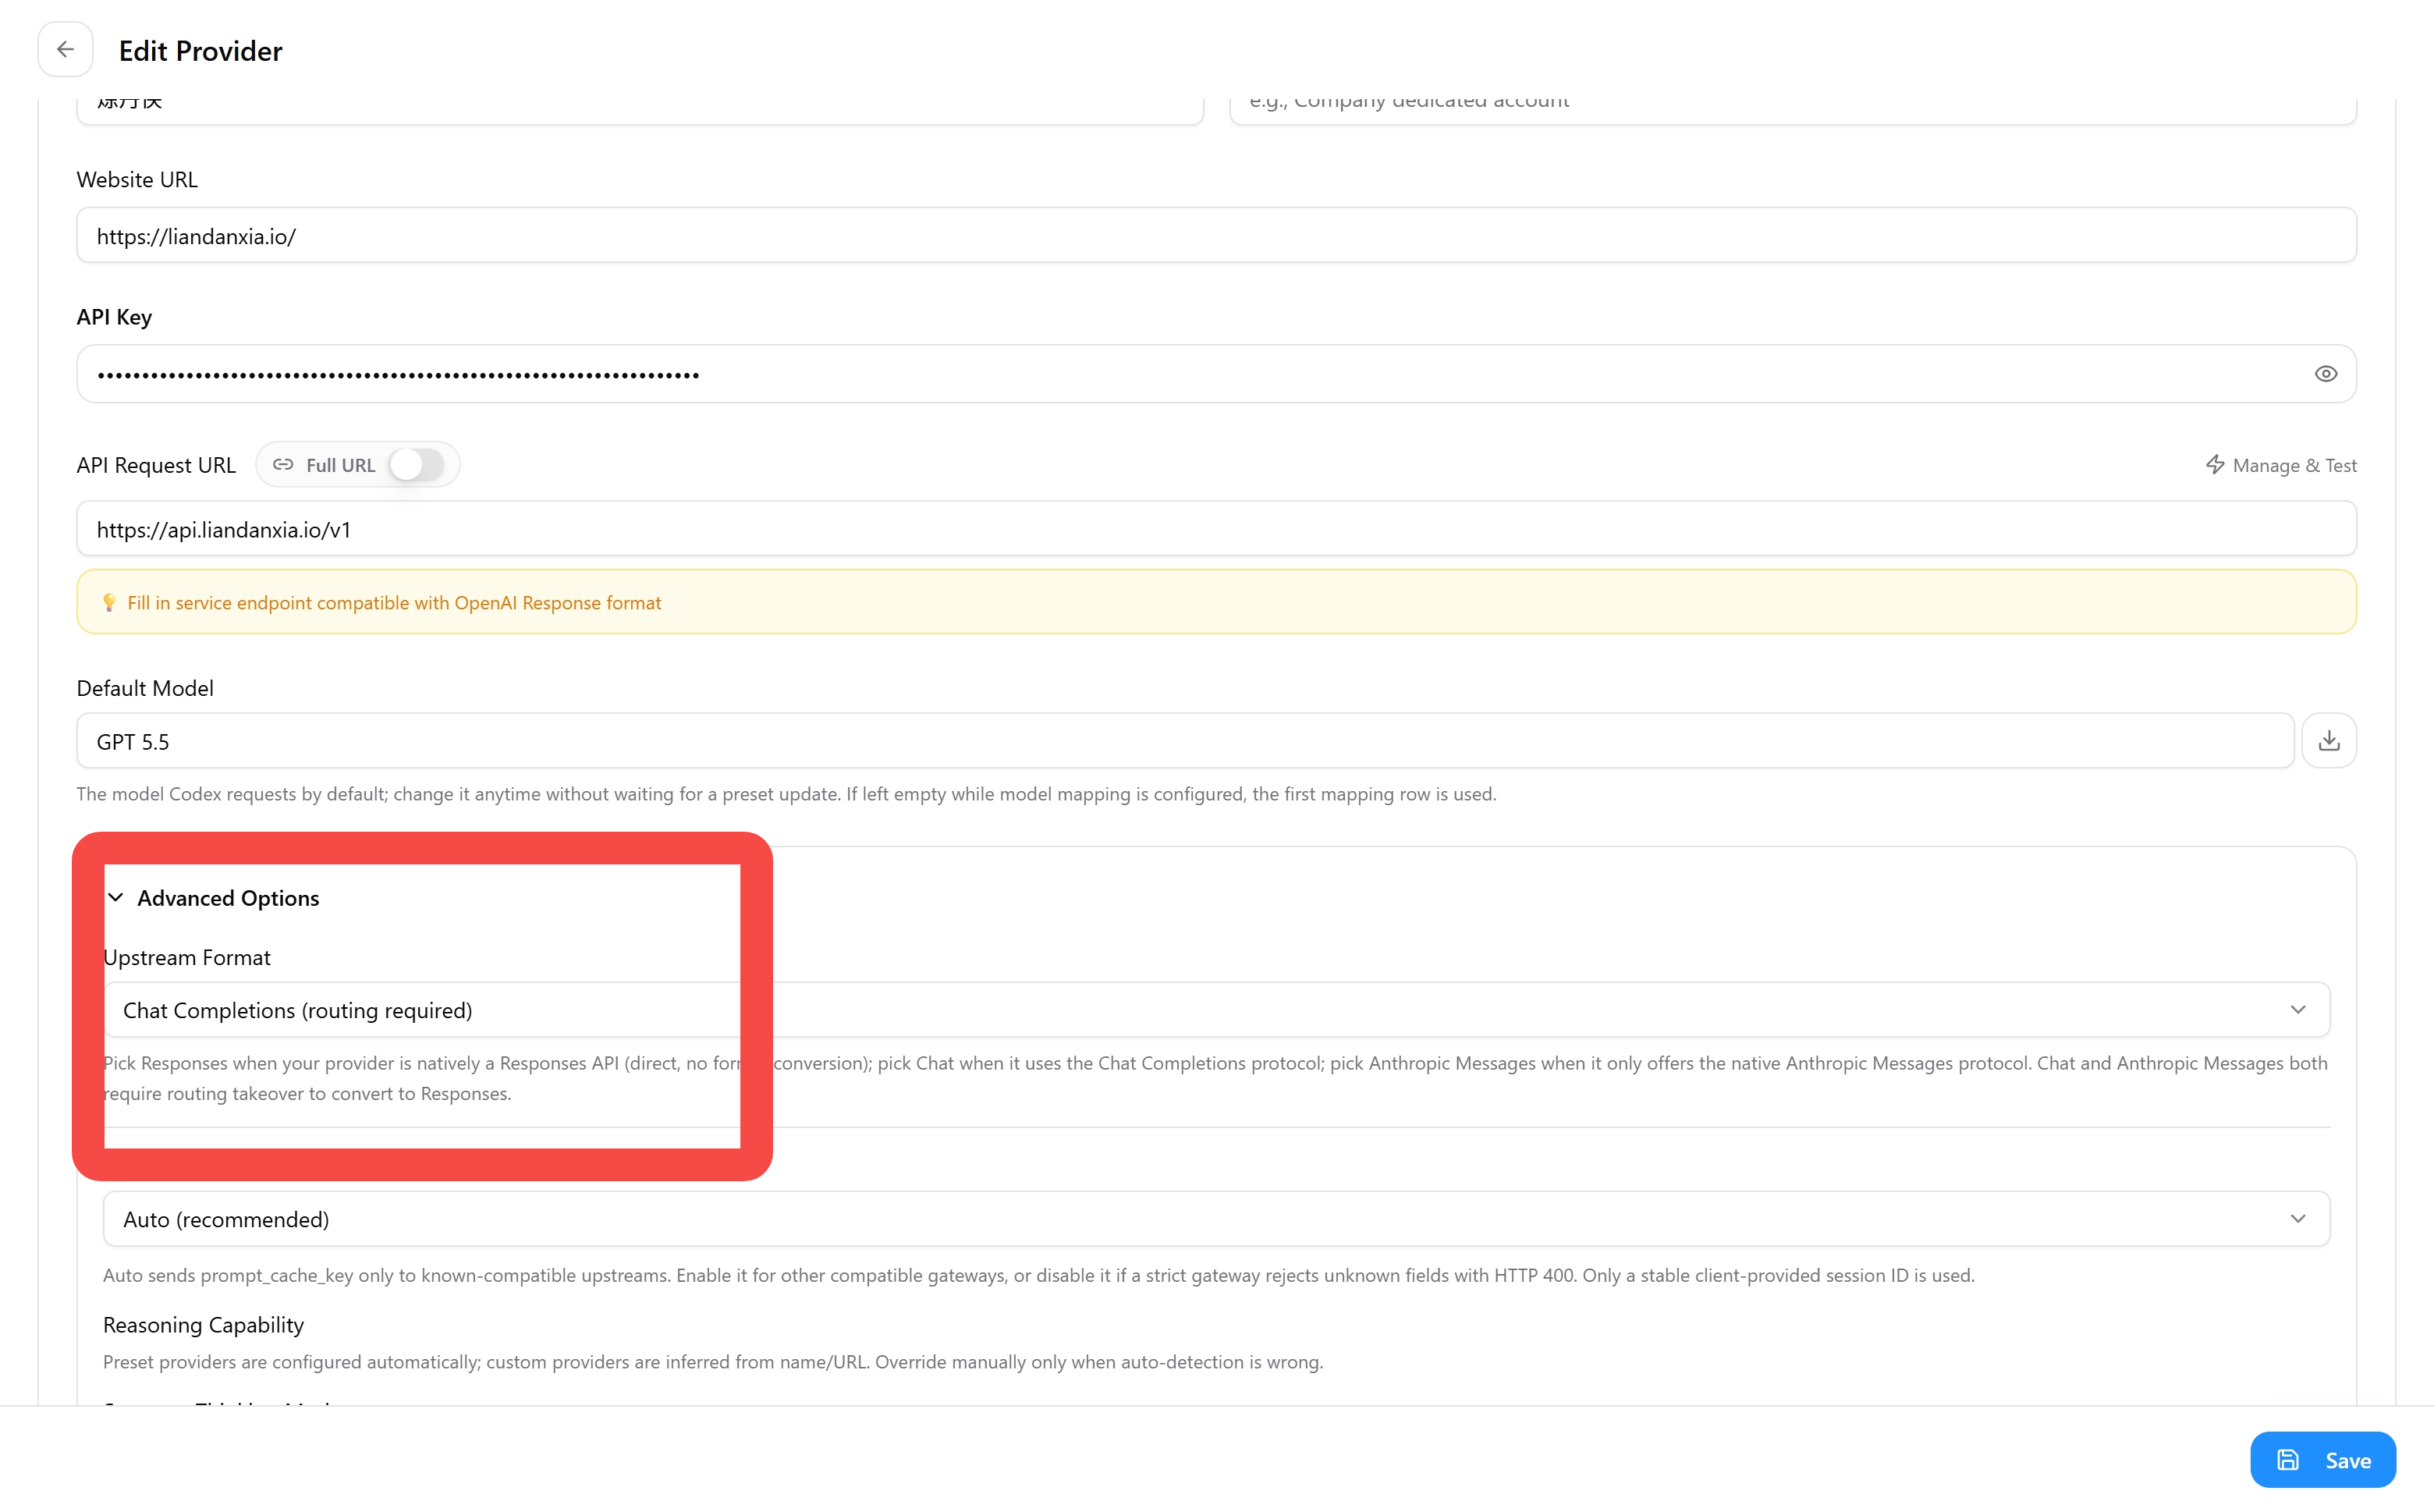Click the 'Upstream Format' label

187,957
